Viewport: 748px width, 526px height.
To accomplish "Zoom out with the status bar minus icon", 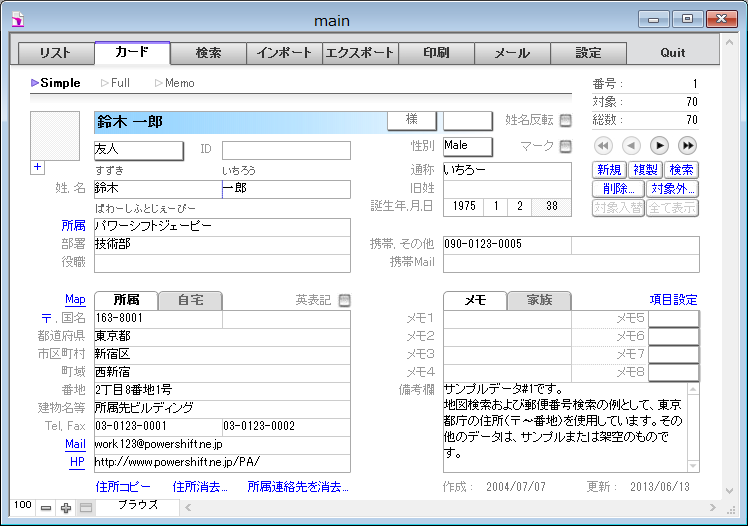I will coord(46,508).
